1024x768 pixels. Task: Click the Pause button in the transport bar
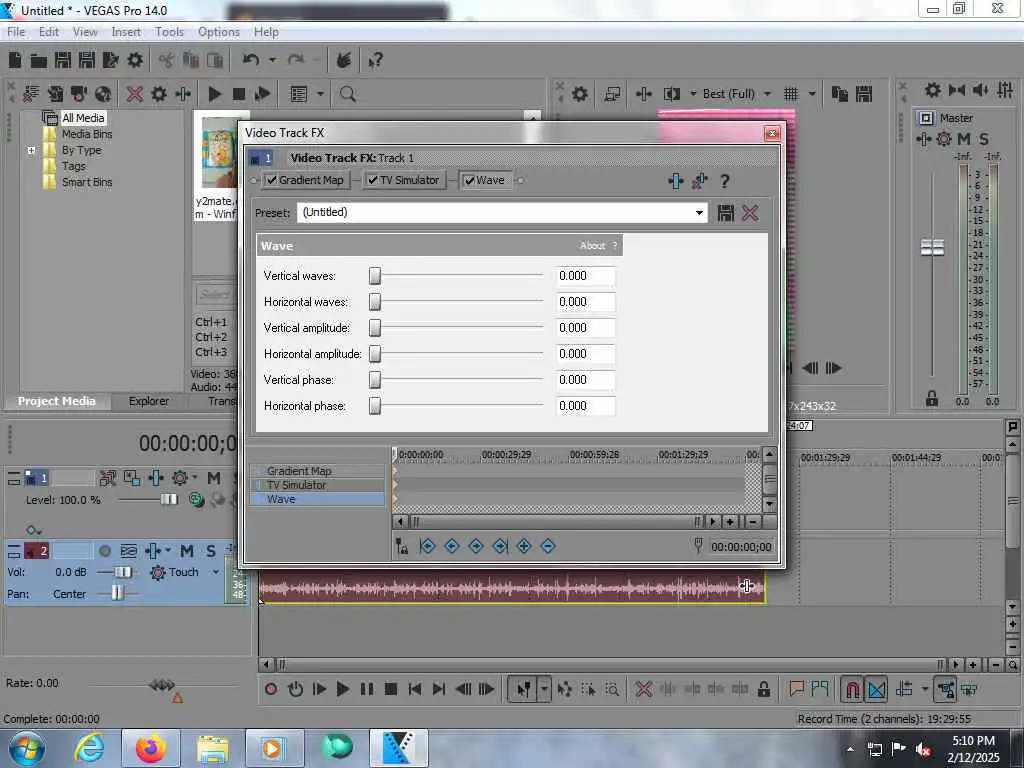[x=367, y=689]
